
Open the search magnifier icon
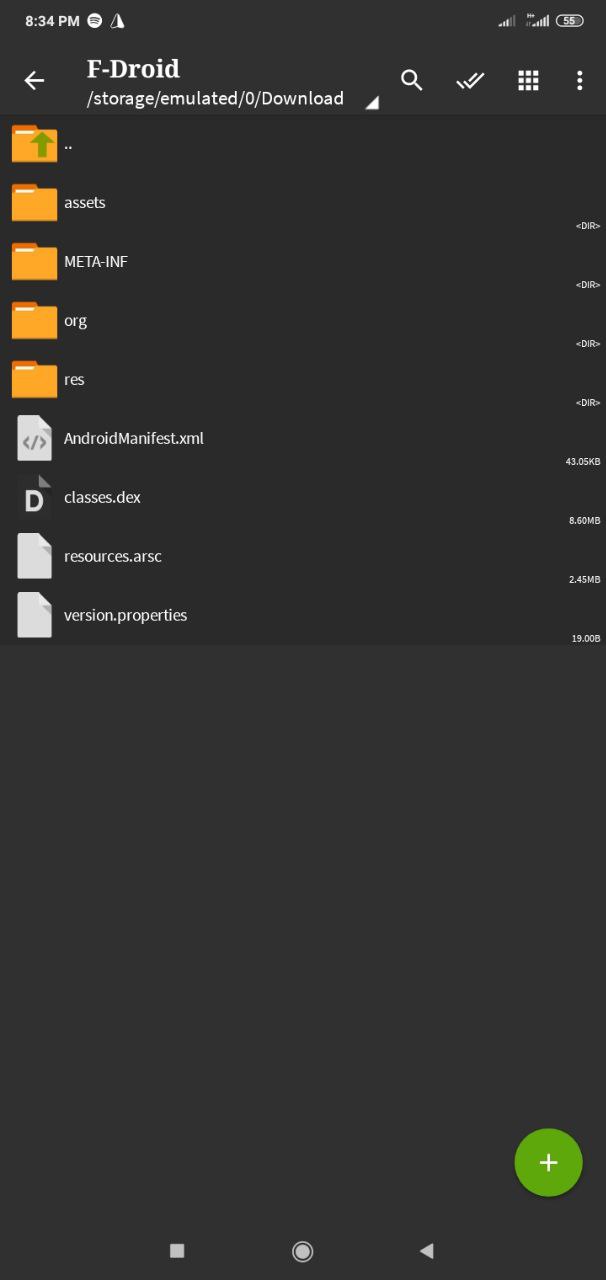(412, 80)
